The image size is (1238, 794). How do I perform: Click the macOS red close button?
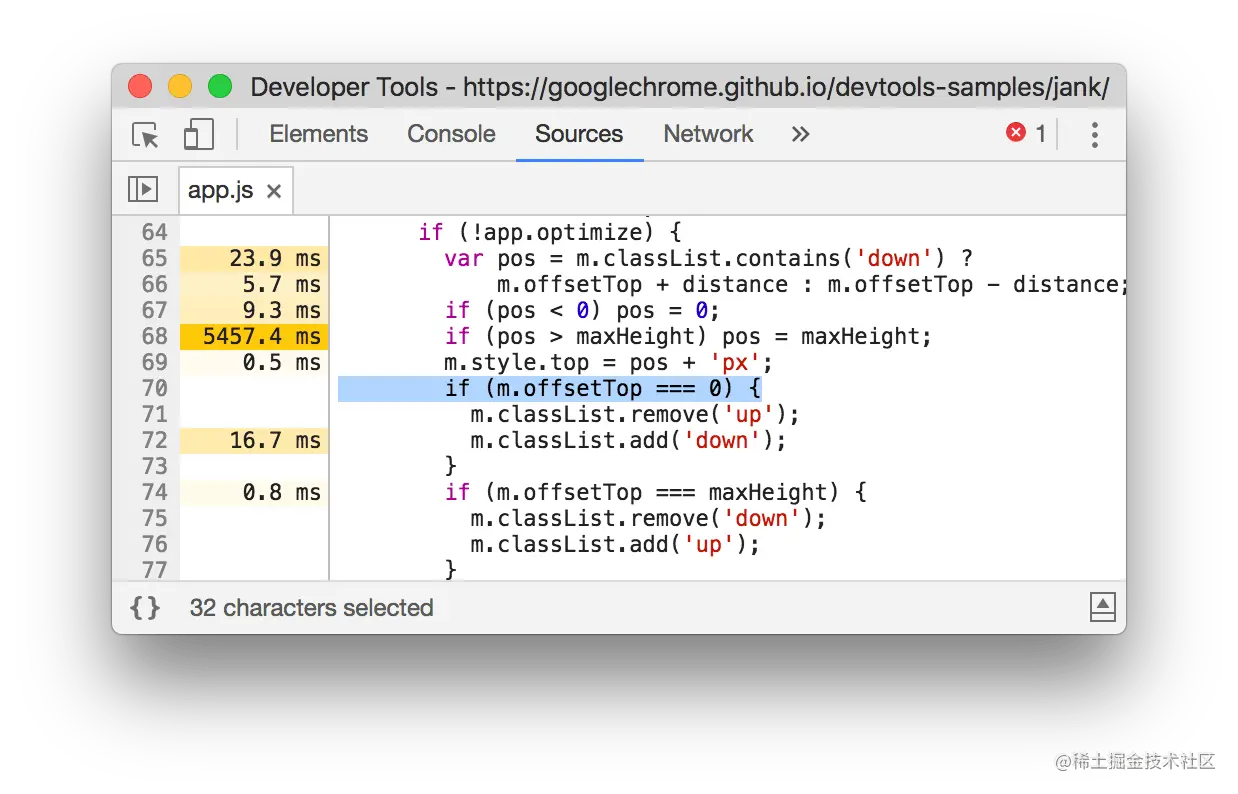(140, 87)
